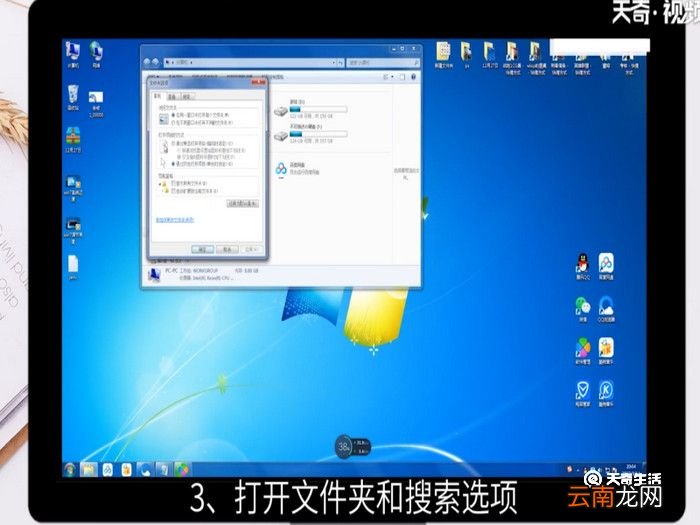The image size is (700, 525).
Task: Click inside the Explorer address bar
Action: [x=250, y=63]
